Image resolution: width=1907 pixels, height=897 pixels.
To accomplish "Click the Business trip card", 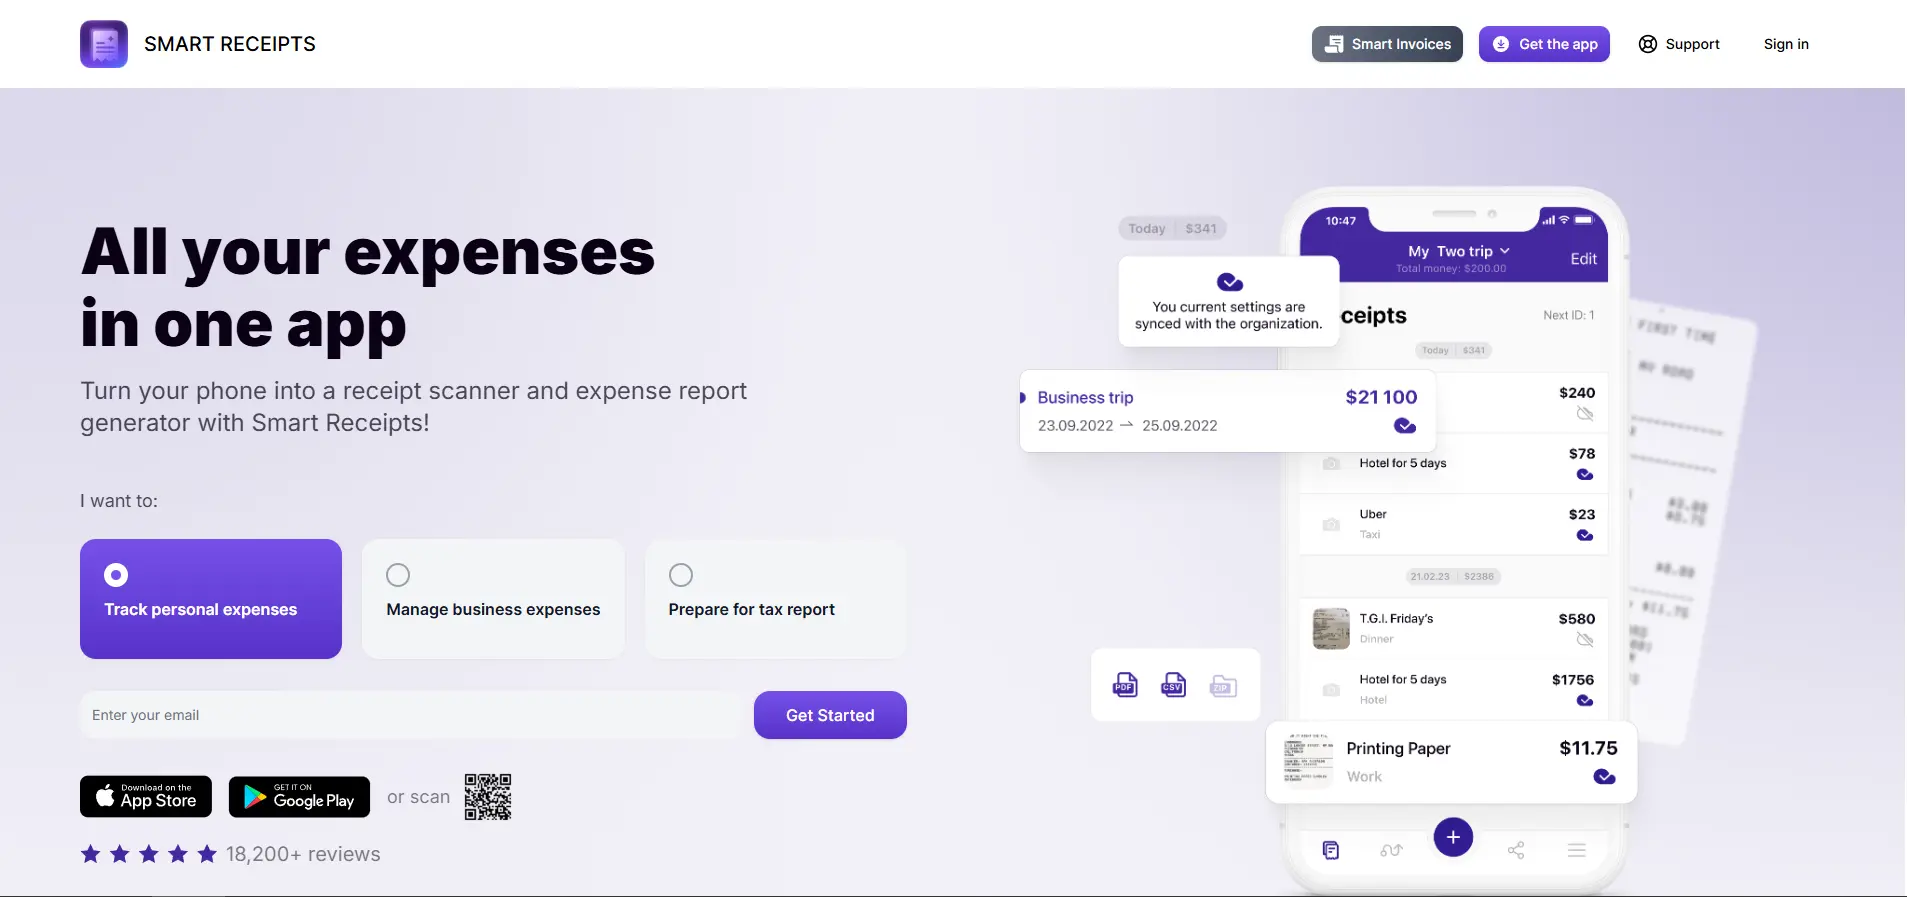I will click(1227, 411).
